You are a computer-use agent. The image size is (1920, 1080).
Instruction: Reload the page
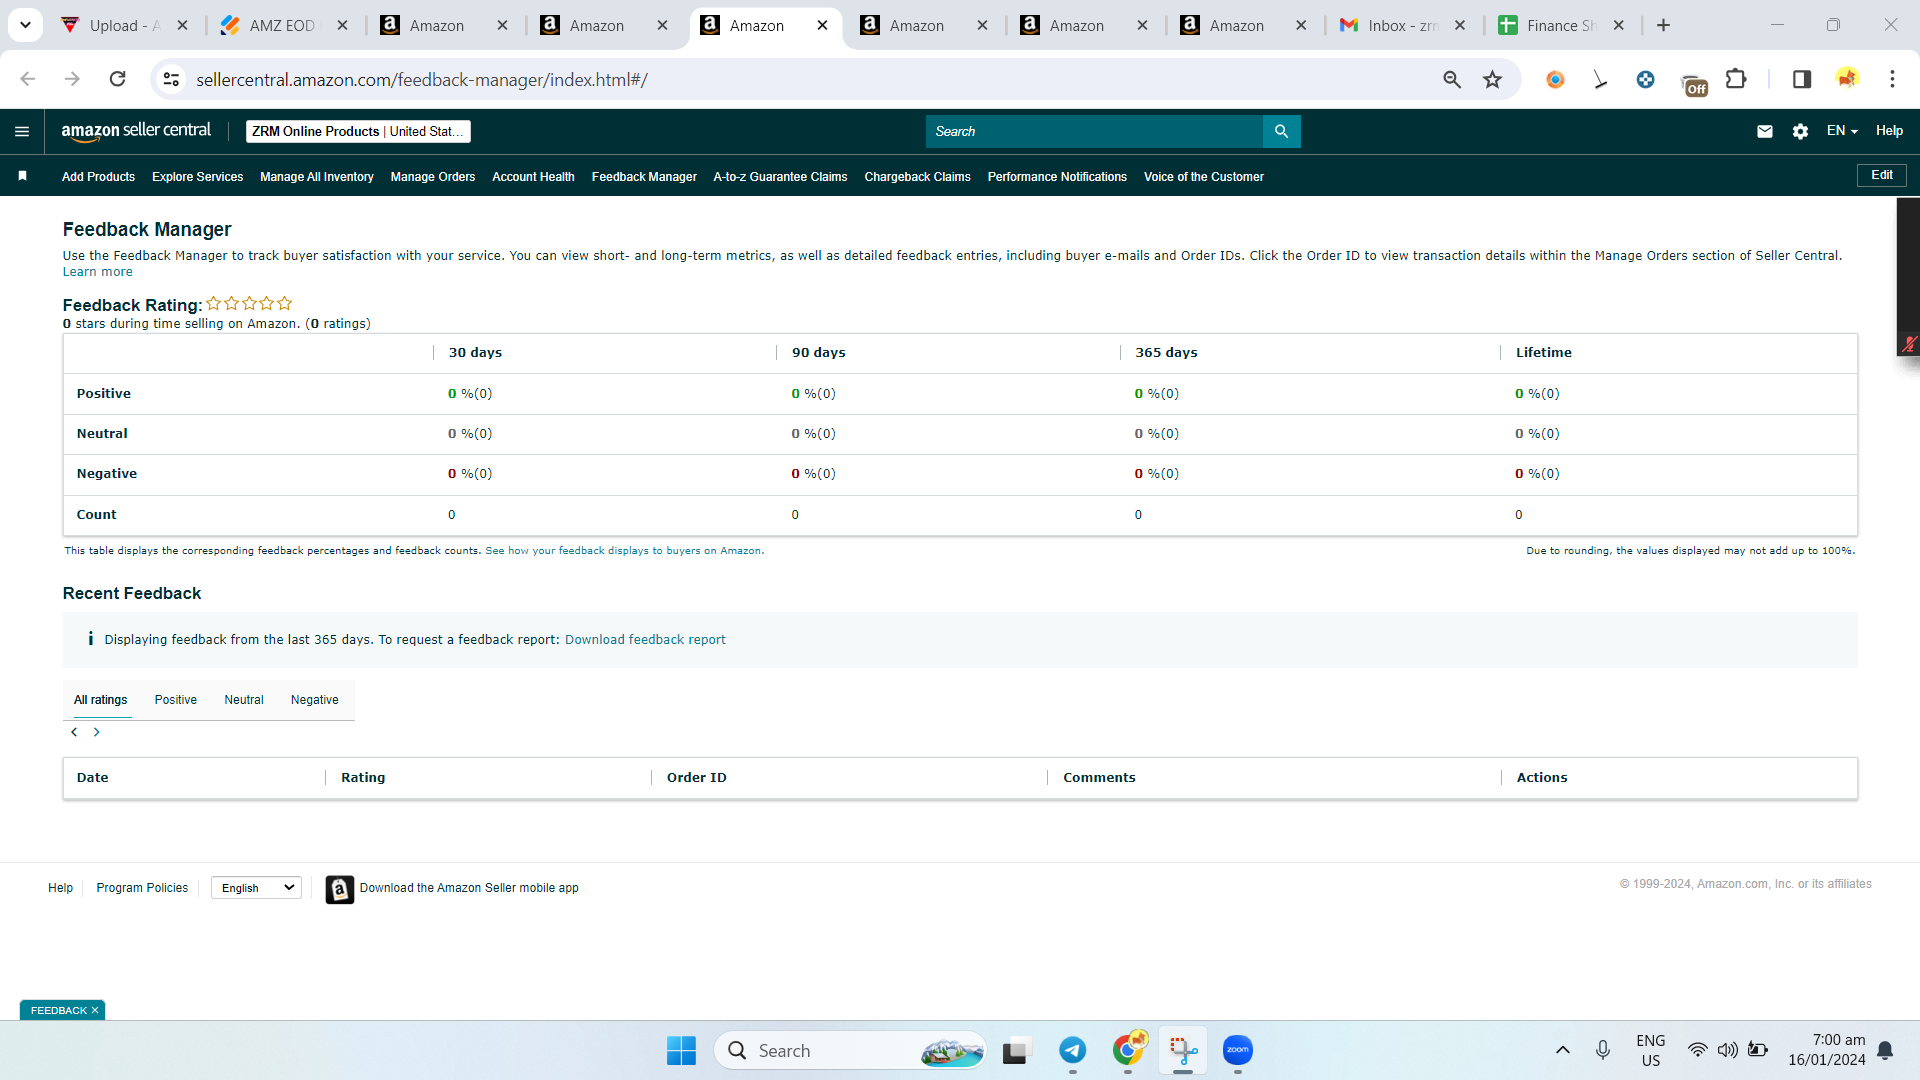pyautogui.click(x=117, y=79)
